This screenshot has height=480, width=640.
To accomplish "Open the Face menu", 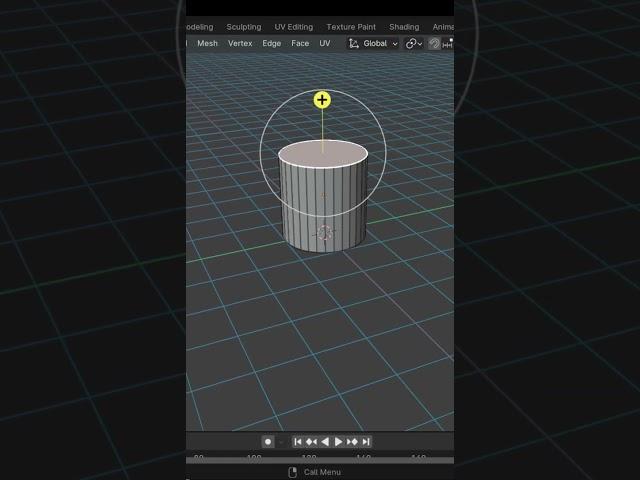I will click(300, 43).
